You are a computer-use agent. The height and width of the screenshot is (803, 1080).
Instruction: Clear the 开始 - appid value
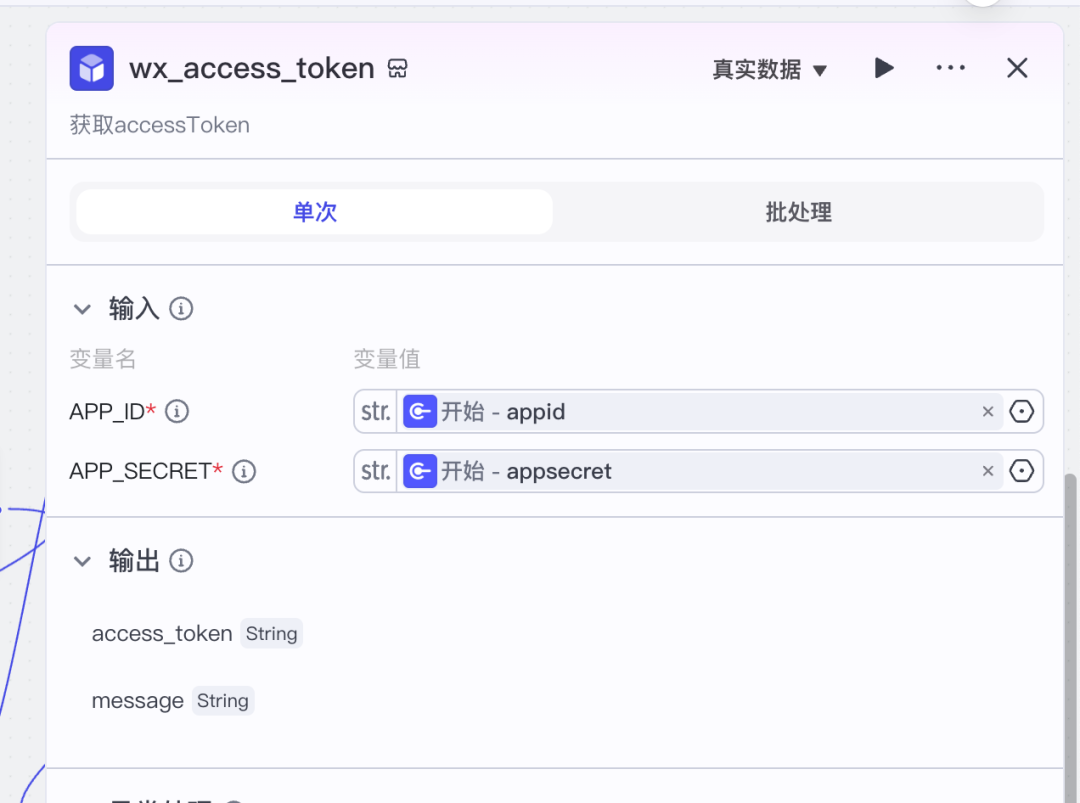988,411
